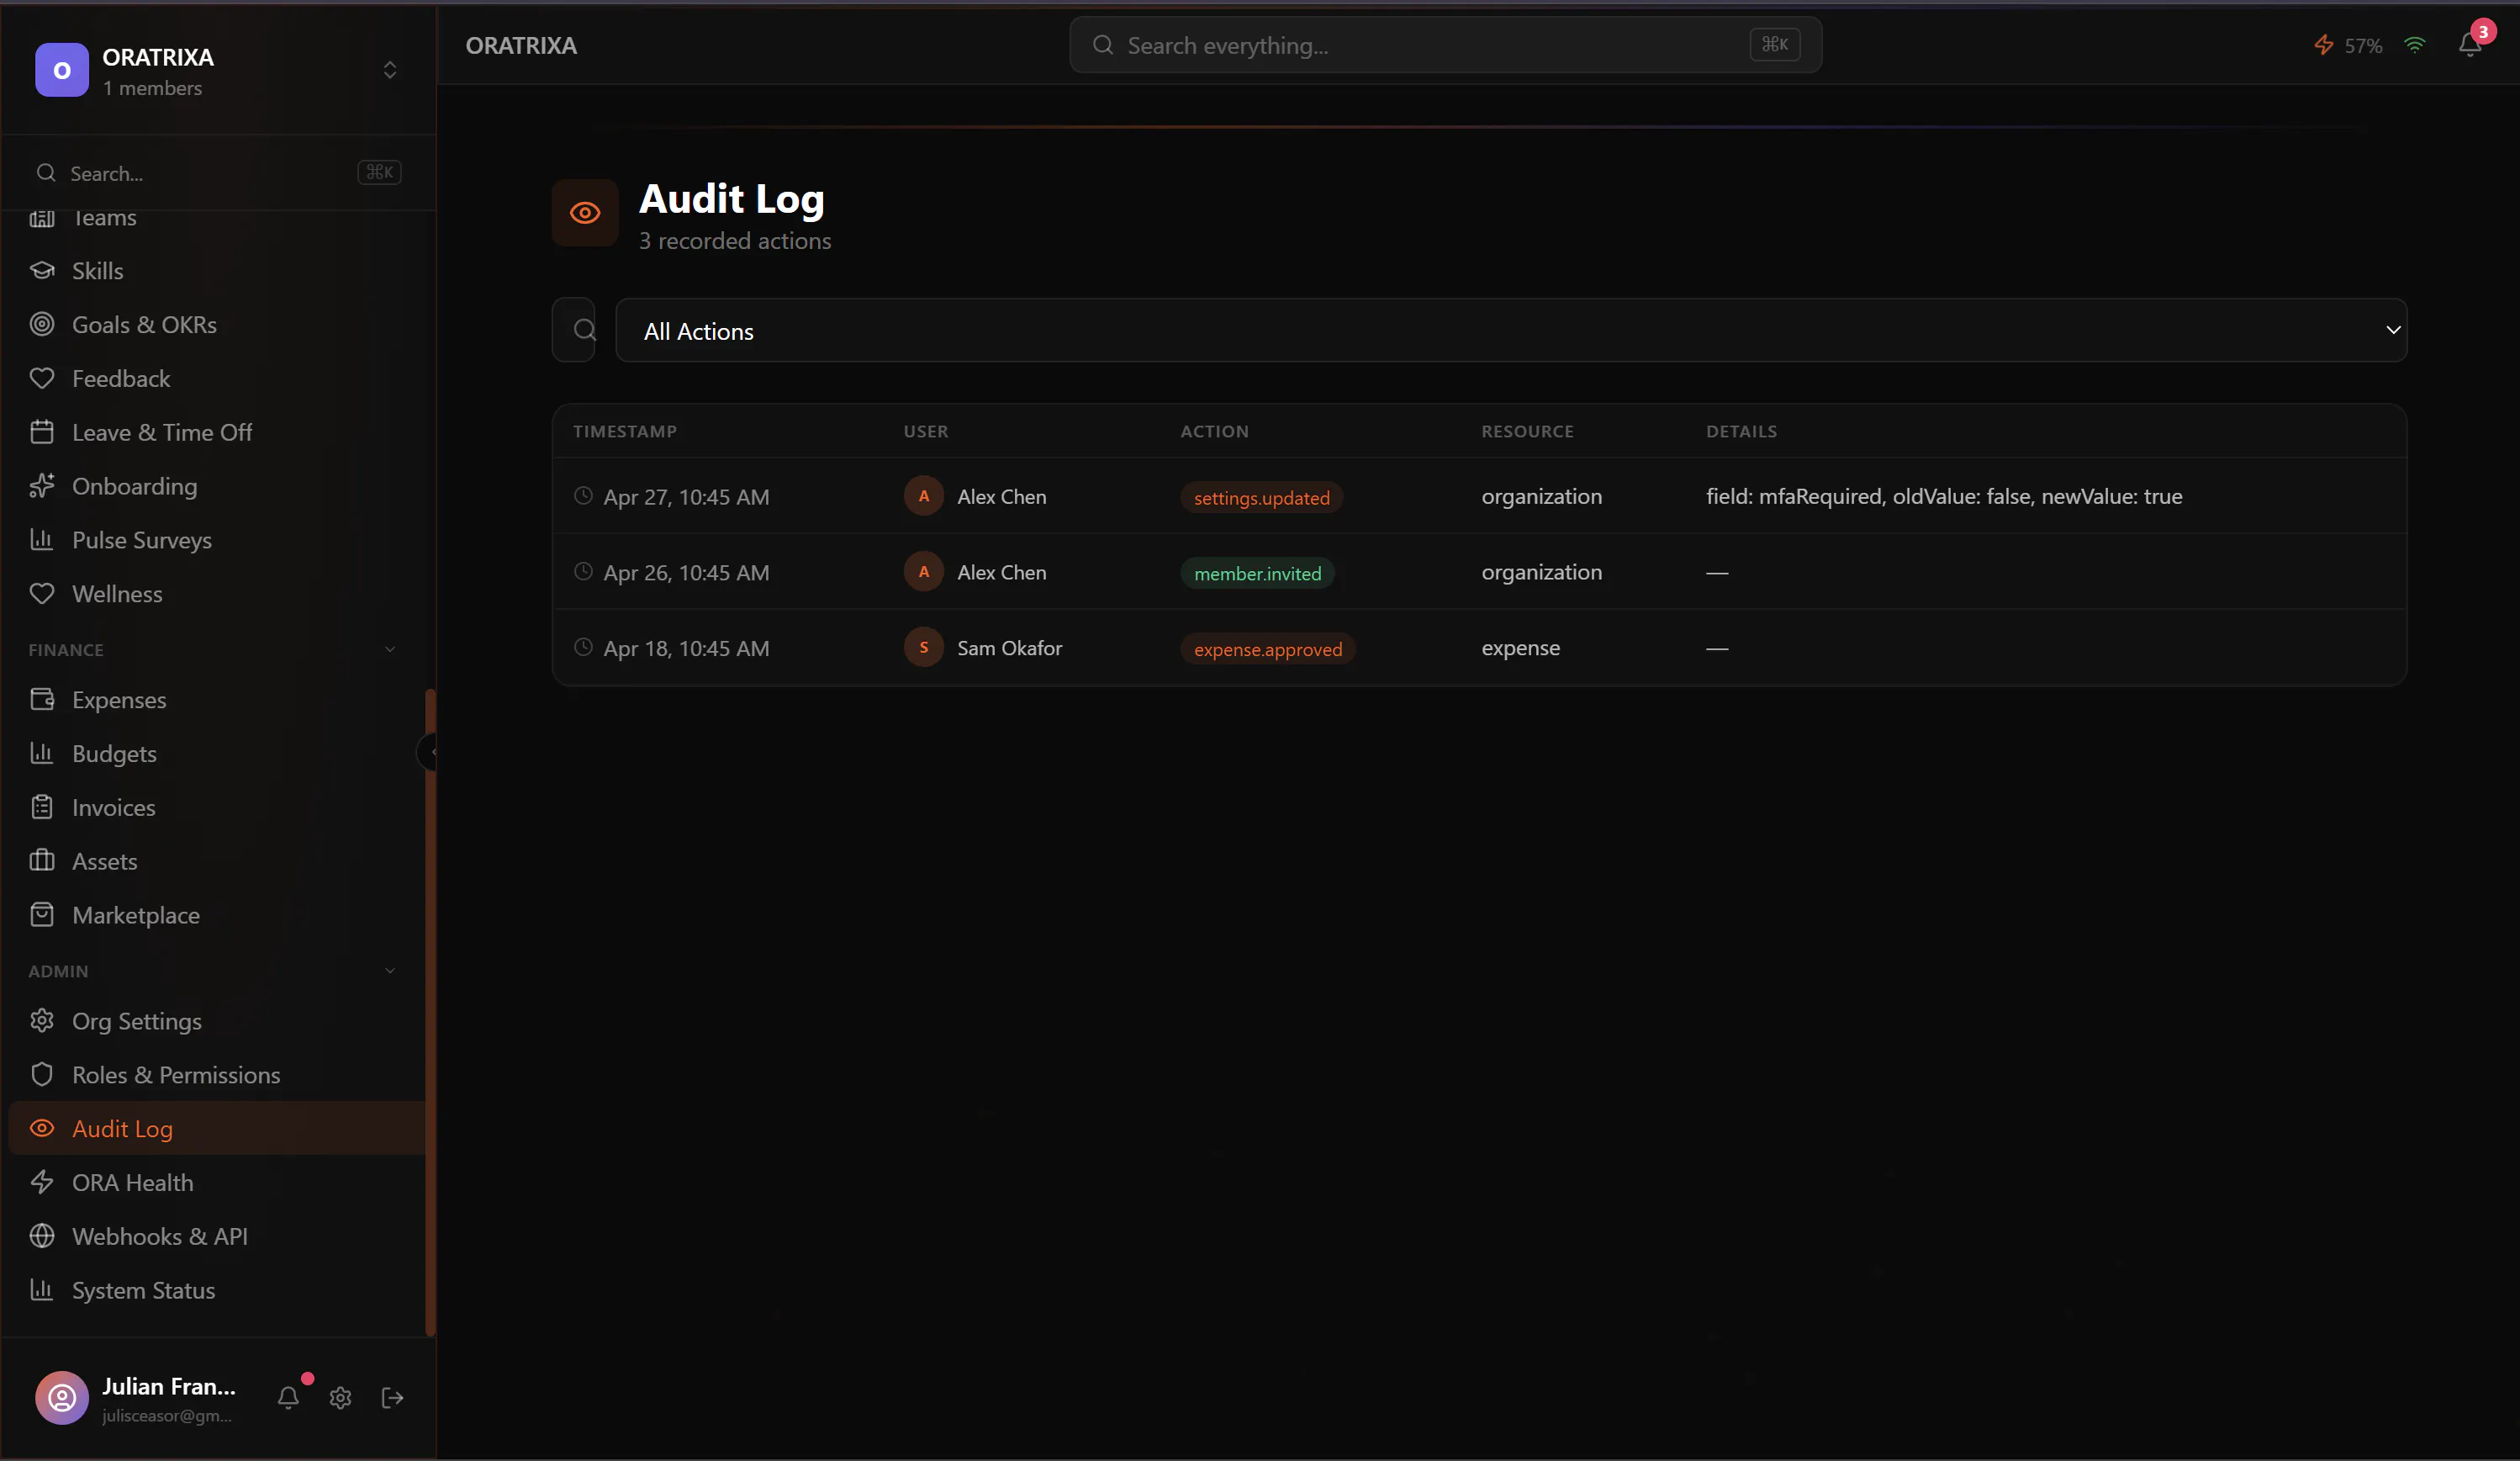
Task: Open Pulse Surveys
Action: (x=216, y=540)
